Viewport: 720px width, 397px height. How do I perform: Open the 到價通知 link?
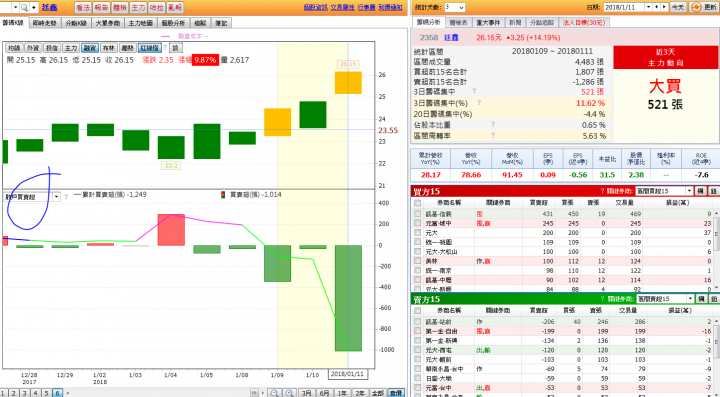(390, 7)
